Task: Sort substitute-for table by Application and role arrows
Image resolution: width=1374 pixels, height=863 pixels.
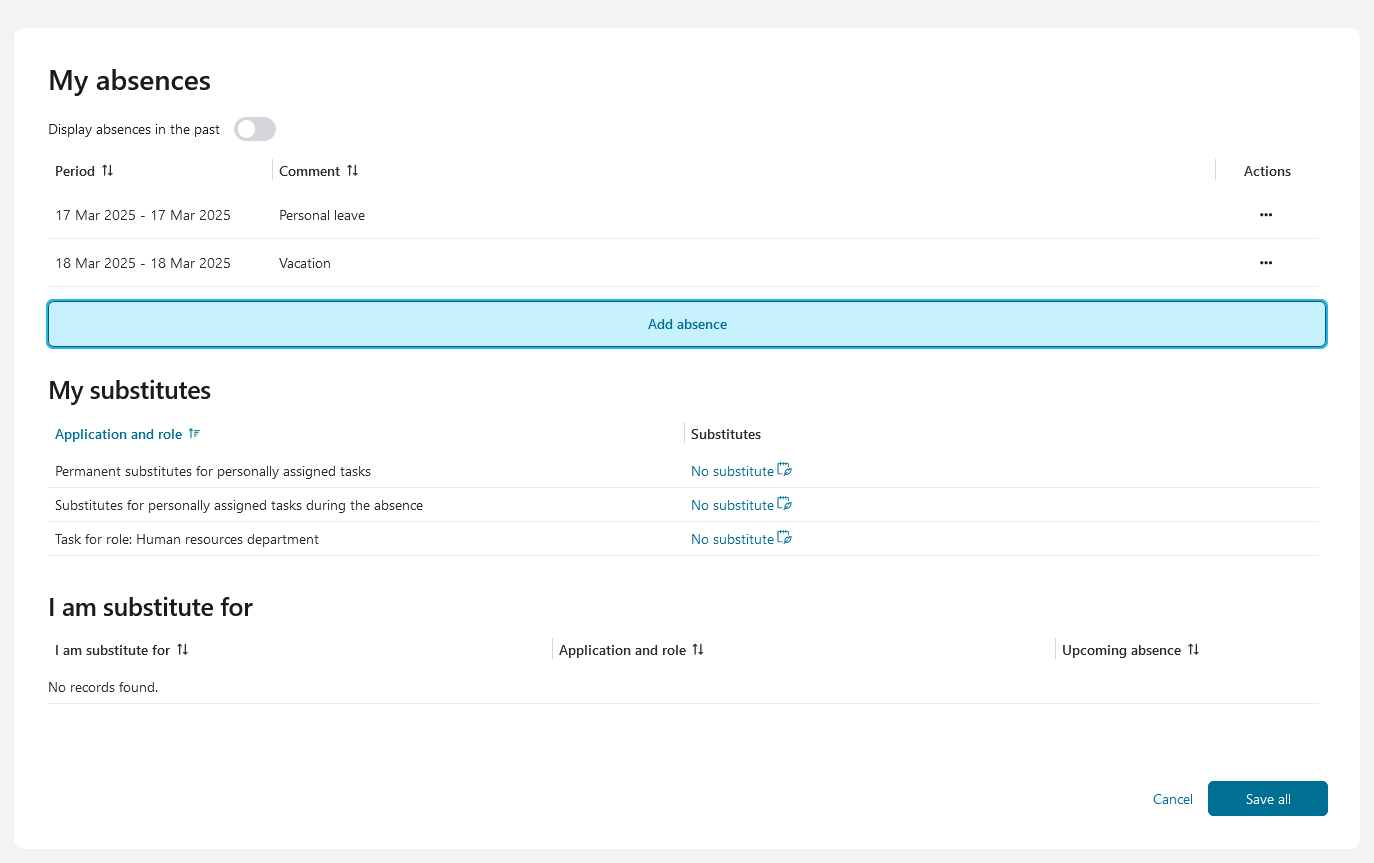Action: click(698, 650)
